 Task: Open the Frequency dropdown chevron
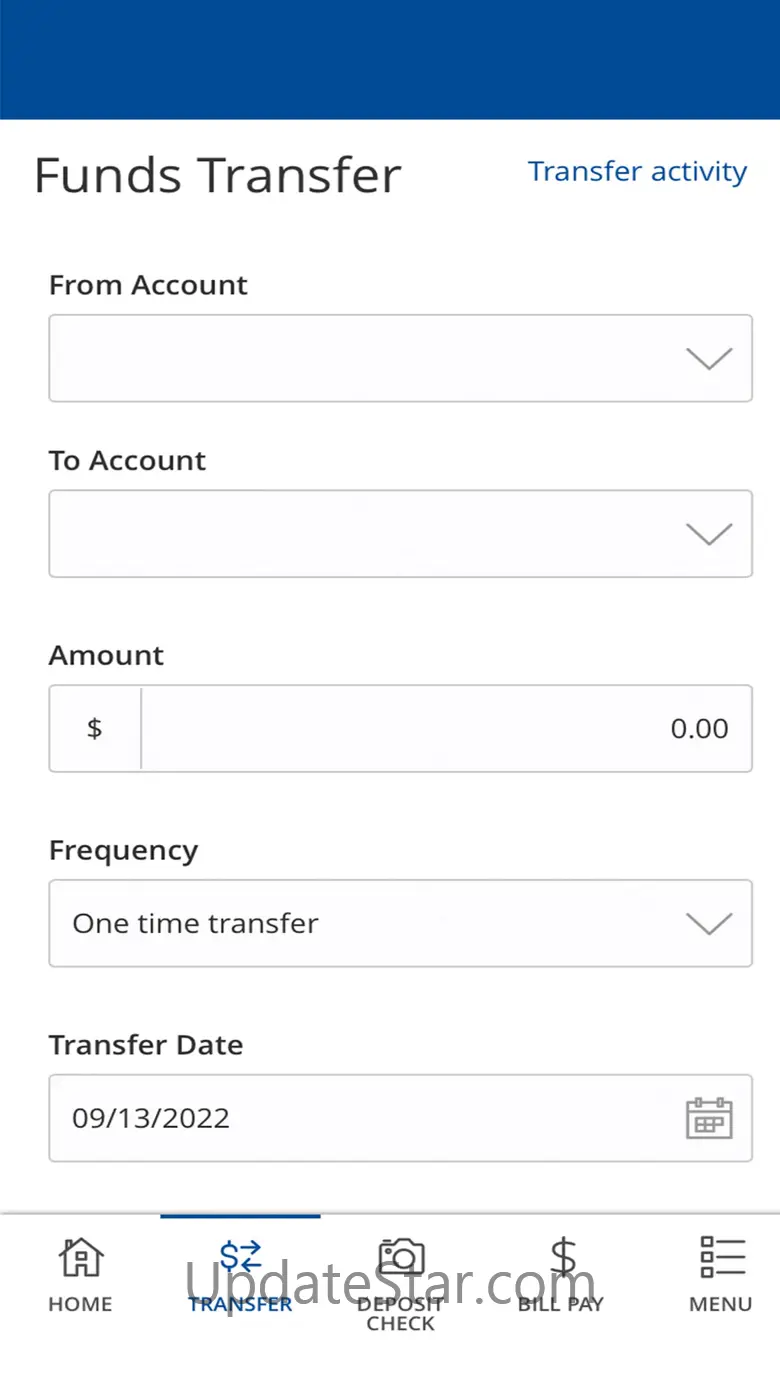click(709, 924)
